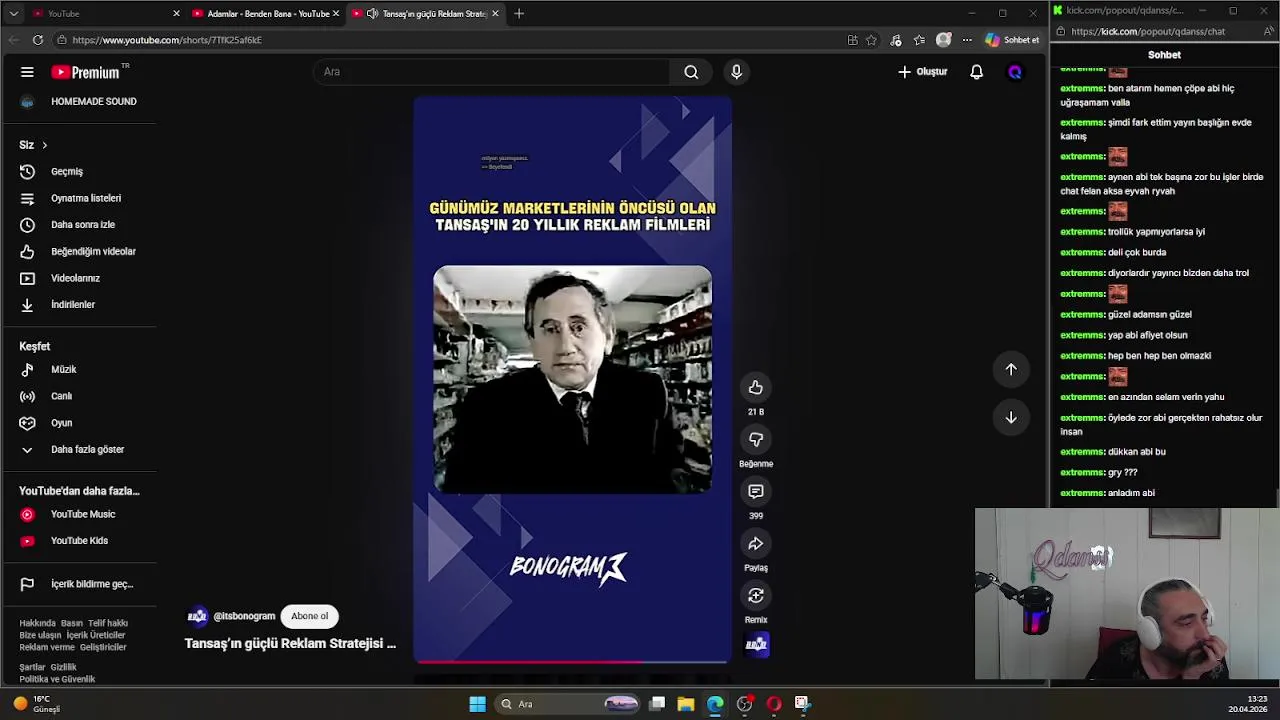The height and width of the screenshot is (720, 1280).
Task: Open the 399 comments panel
Action: [x=756, y=492]
